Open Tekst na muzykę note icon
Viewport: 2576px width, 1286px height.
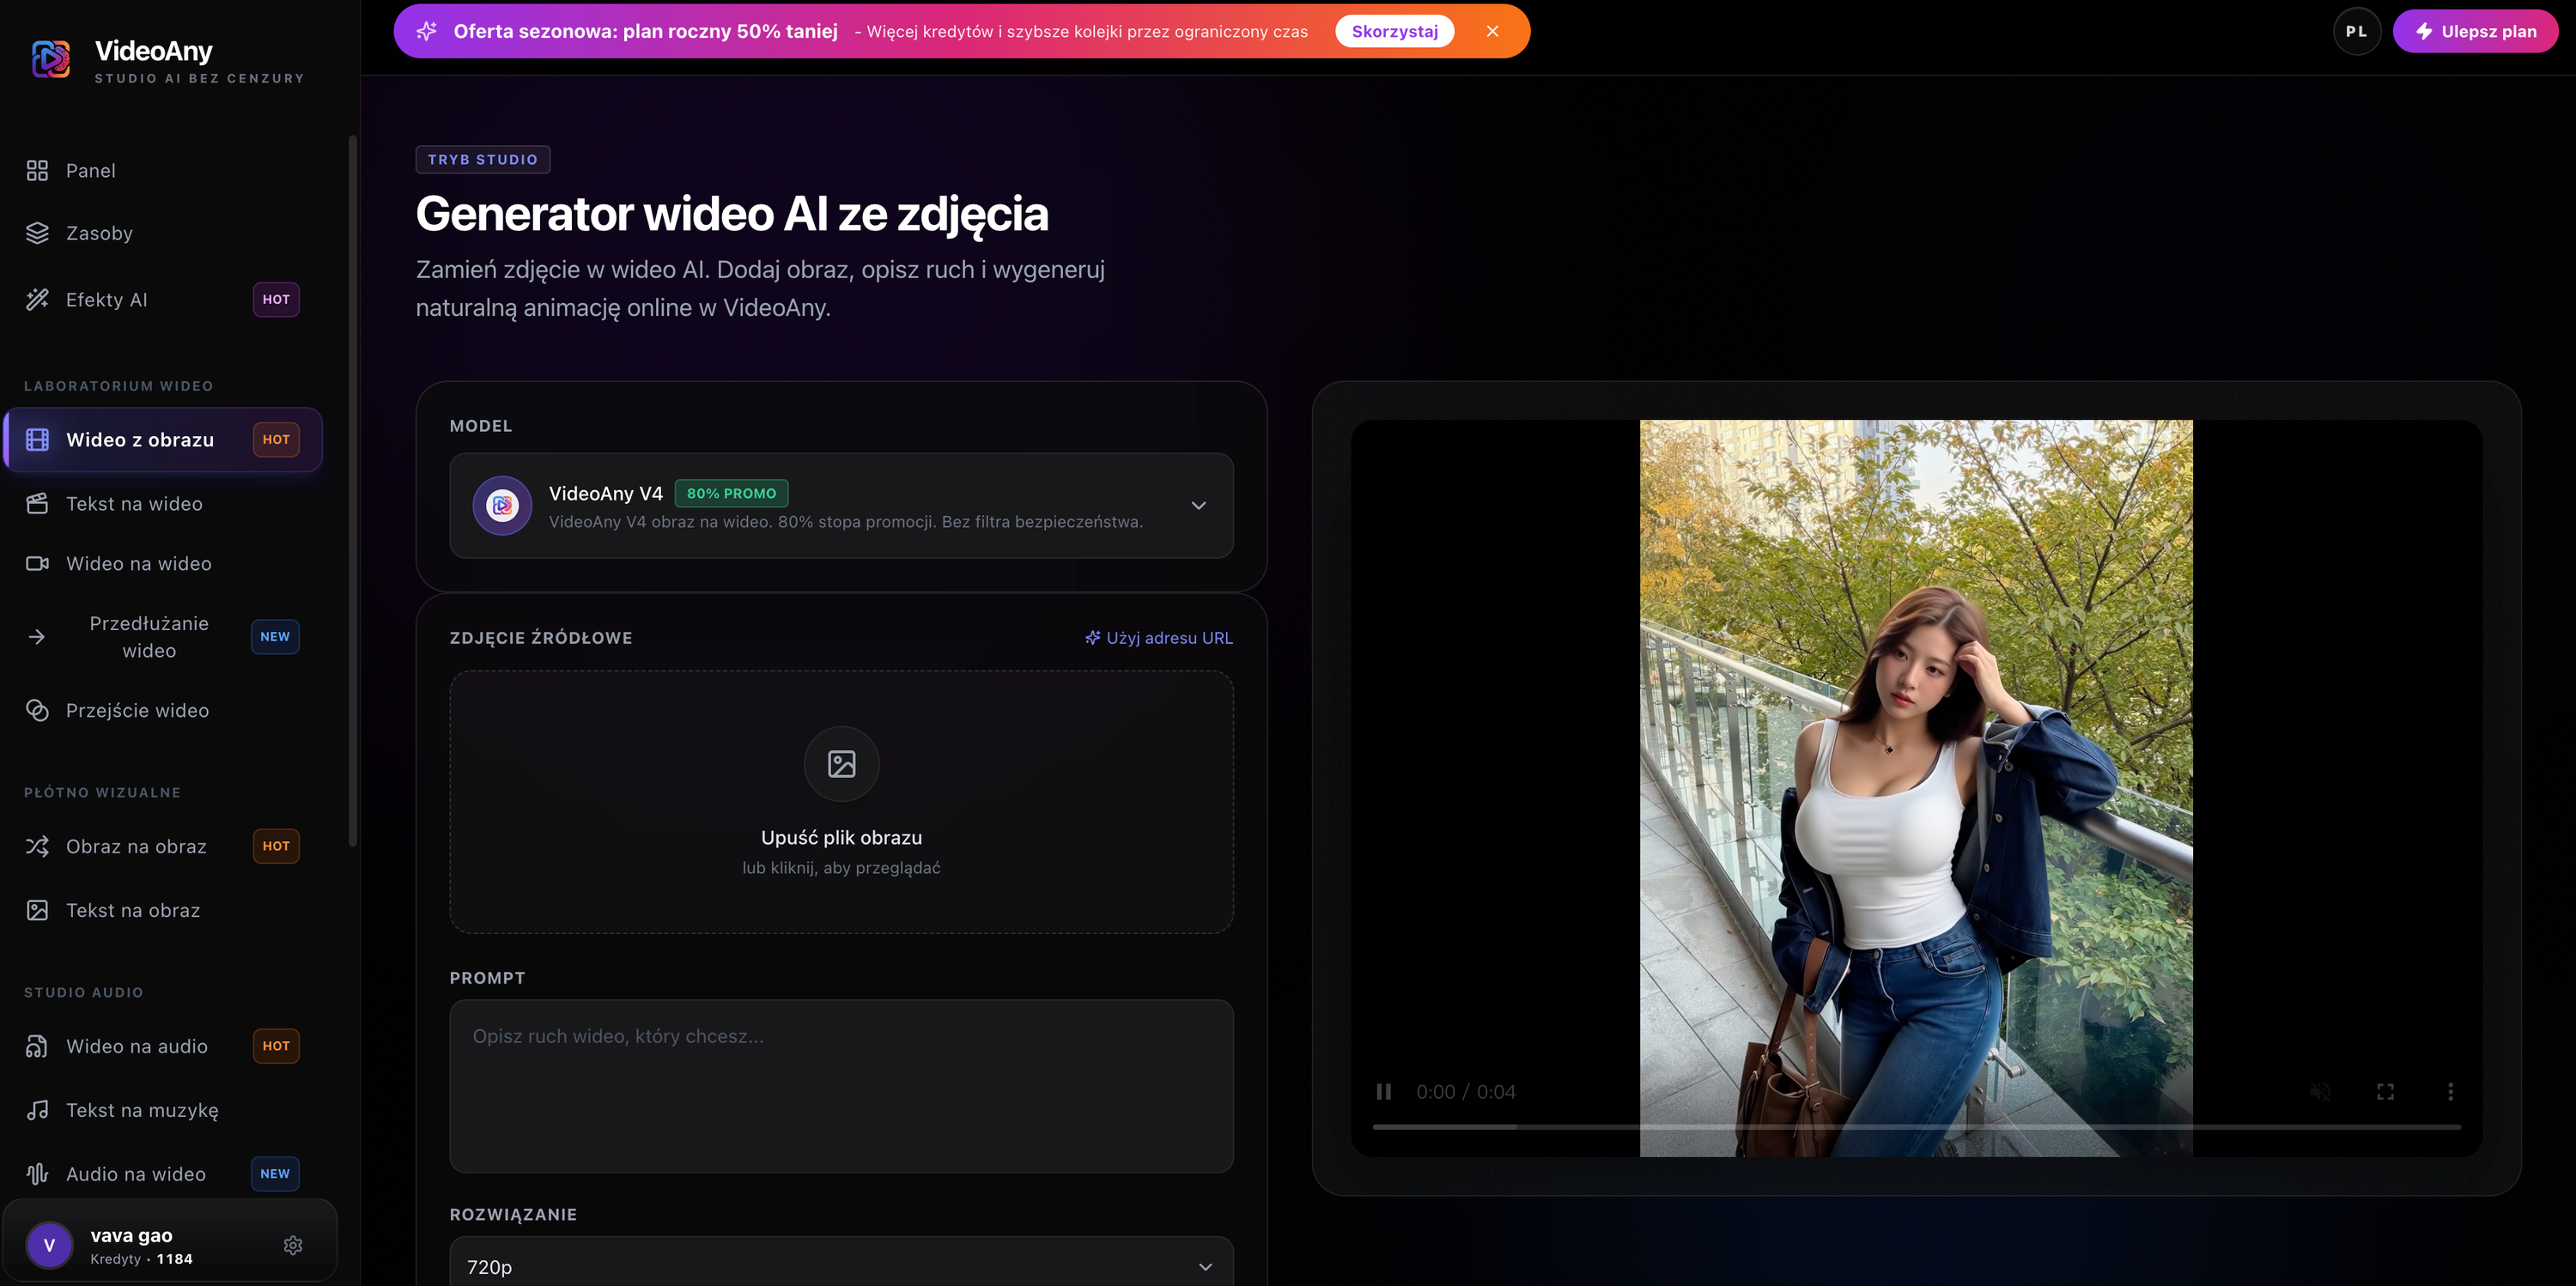[x=37, y=1110]
